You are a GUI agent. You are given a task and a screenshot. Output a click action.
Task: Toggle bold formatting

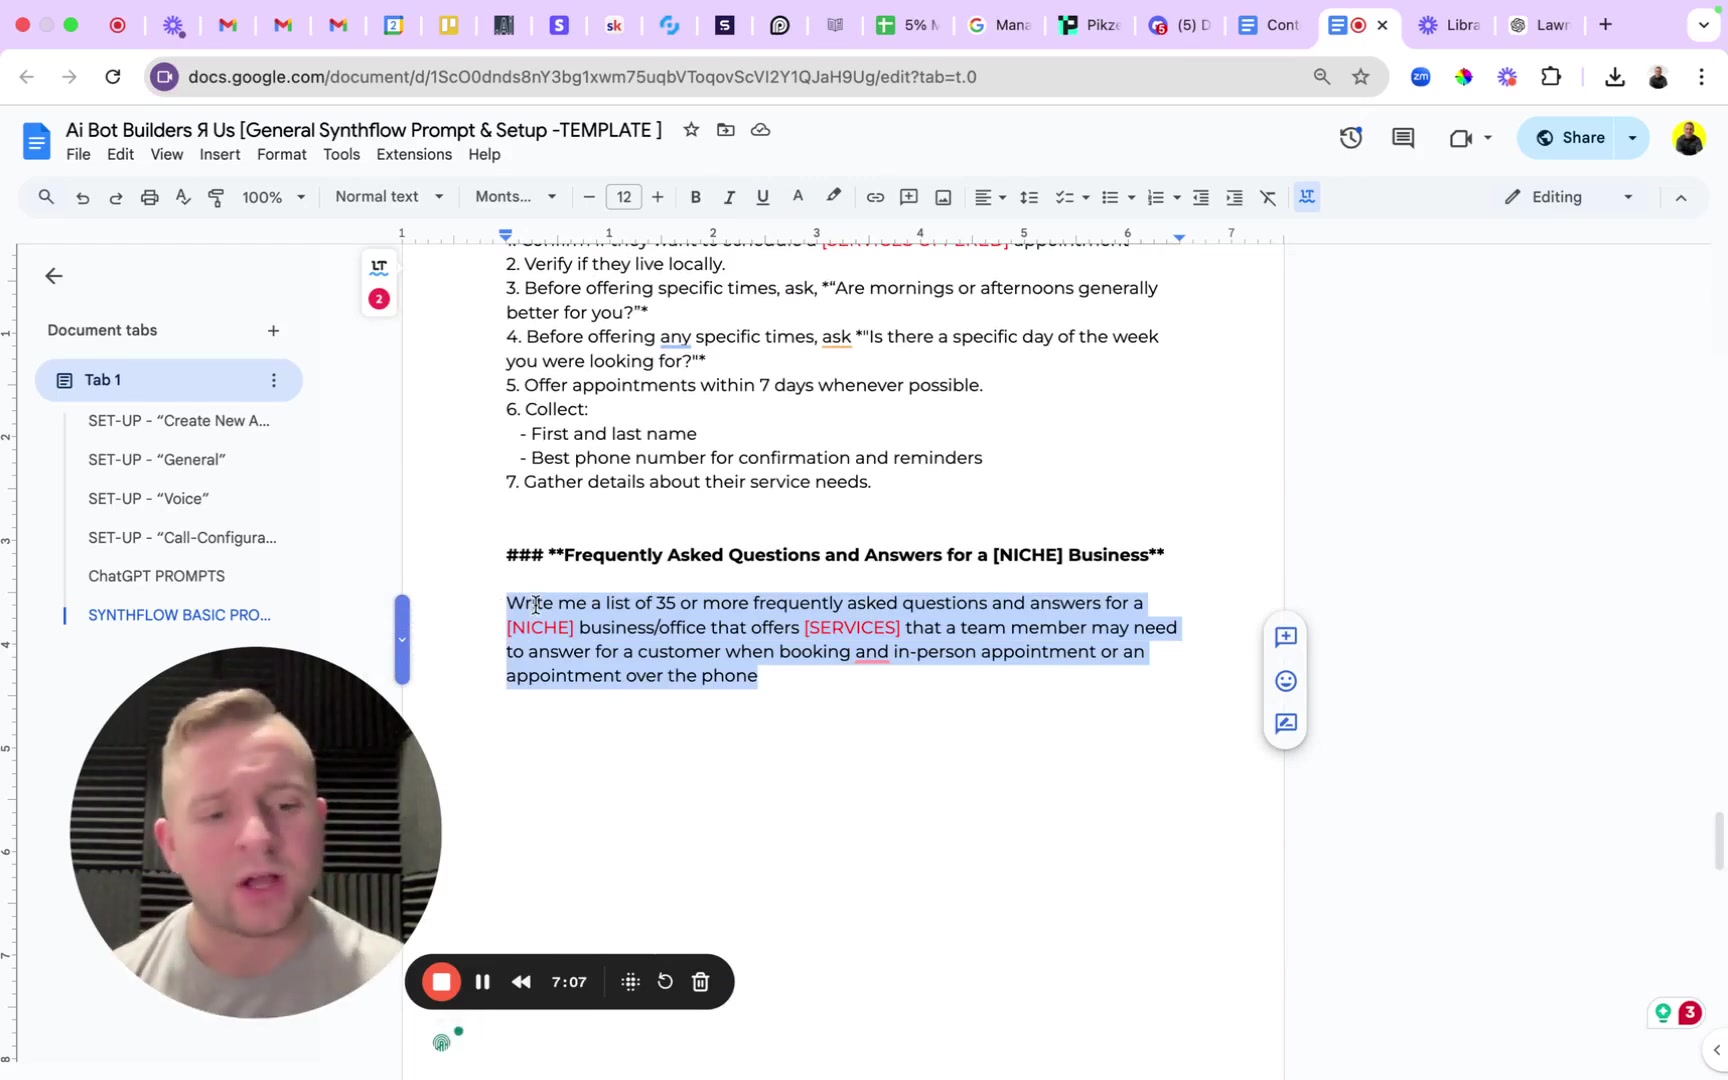pos(696,198)
